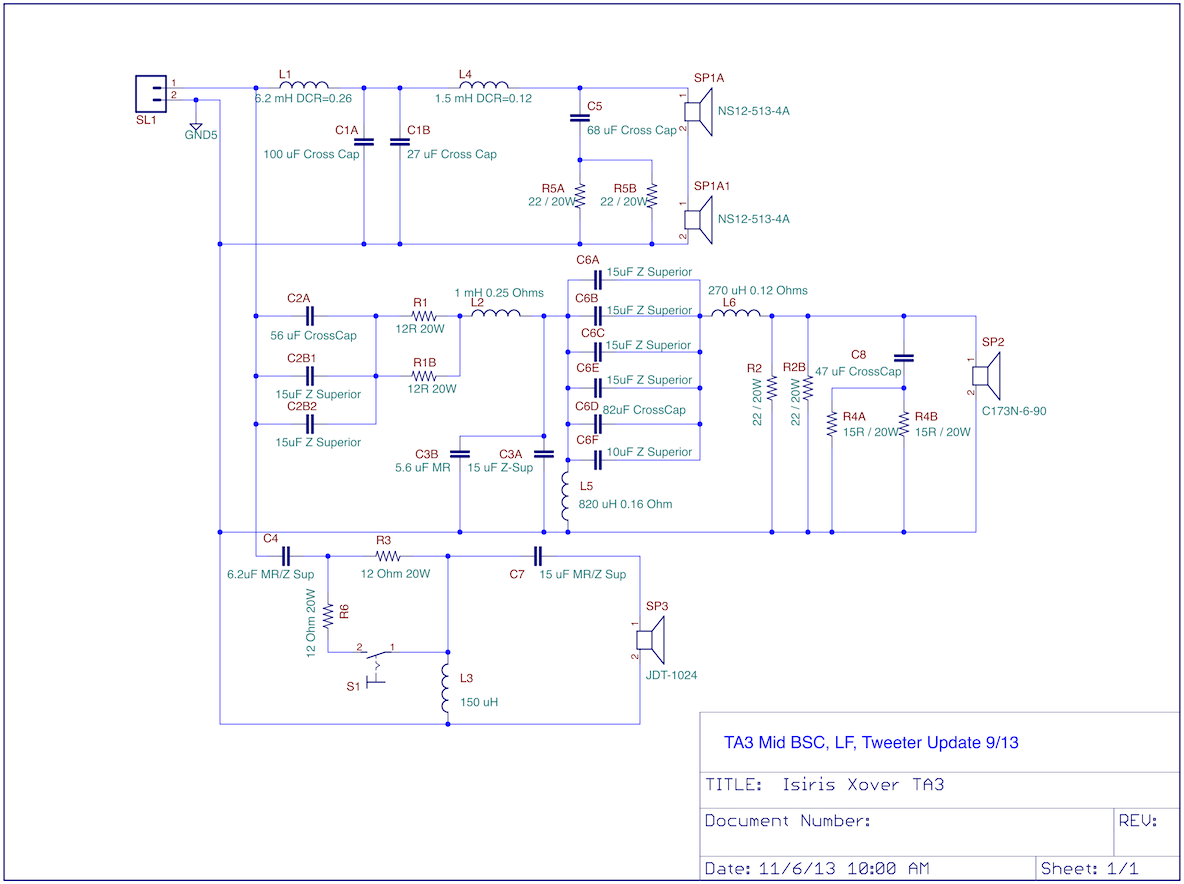Click the '150 uH' value label
The width and height of the screenshot is (1184, 884).
tap(479, 702)
